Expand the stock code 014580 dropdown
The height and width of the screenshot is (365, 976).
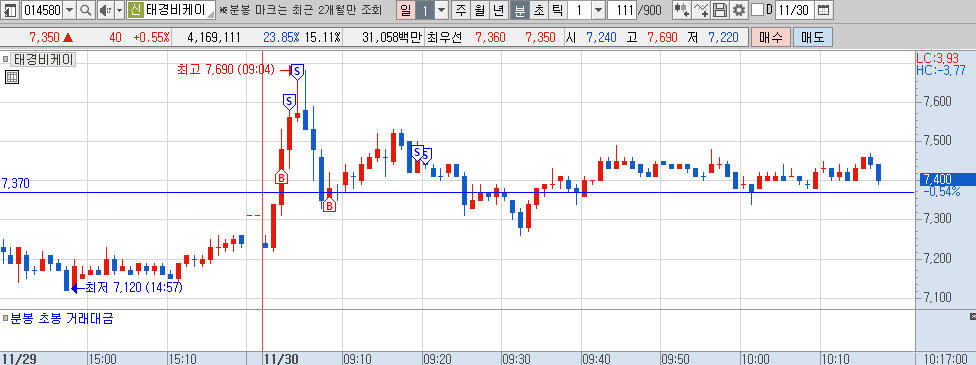pyautogui.click(x=69, y=10)
